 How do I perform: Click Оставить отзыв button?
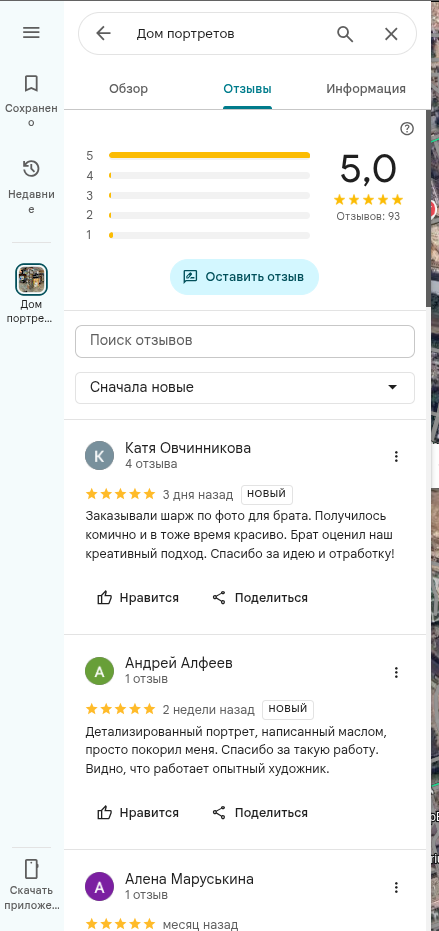[x=244, y=277]
